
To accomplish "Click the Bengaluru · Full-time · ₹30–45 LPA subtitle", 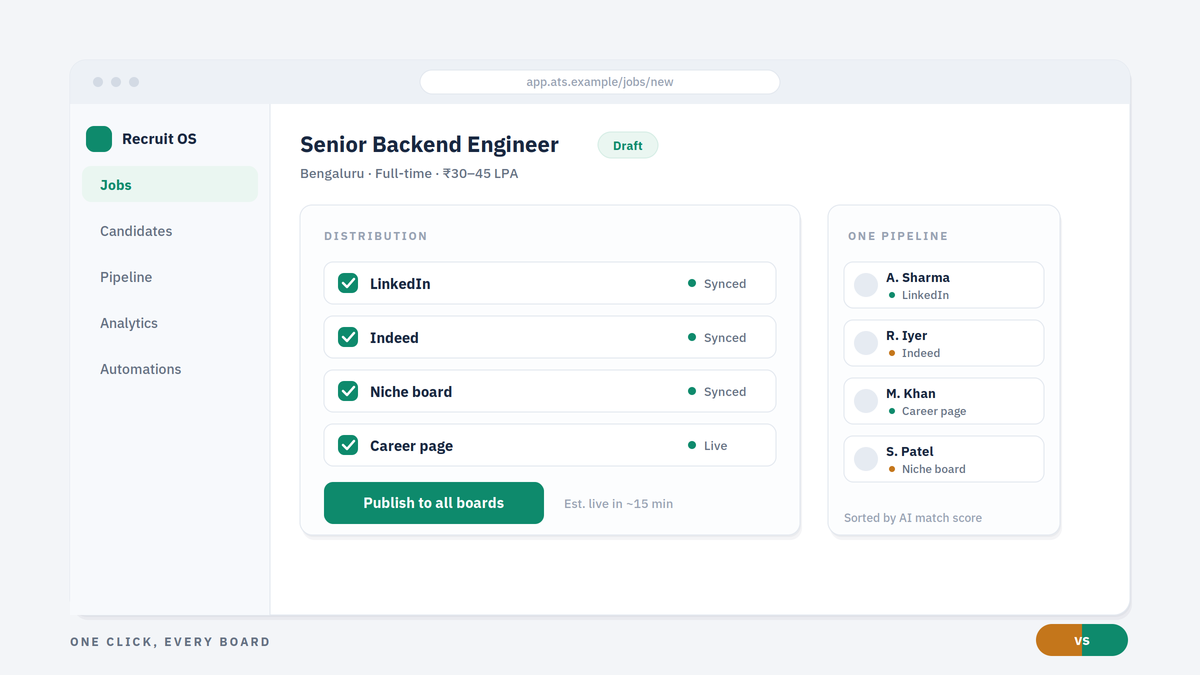I will [x=409, y=174].
